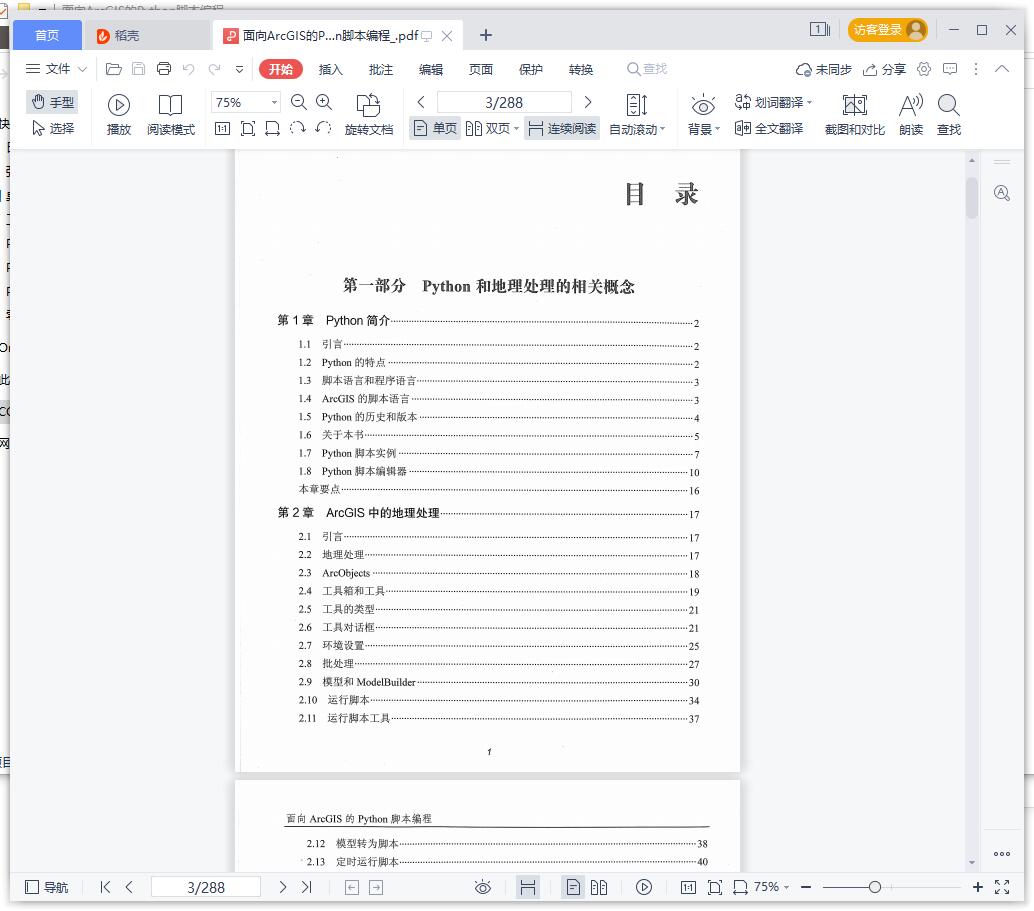
Task: Rotate page clockwise icon
Action: pyautogui.click(x=298, y=128)
